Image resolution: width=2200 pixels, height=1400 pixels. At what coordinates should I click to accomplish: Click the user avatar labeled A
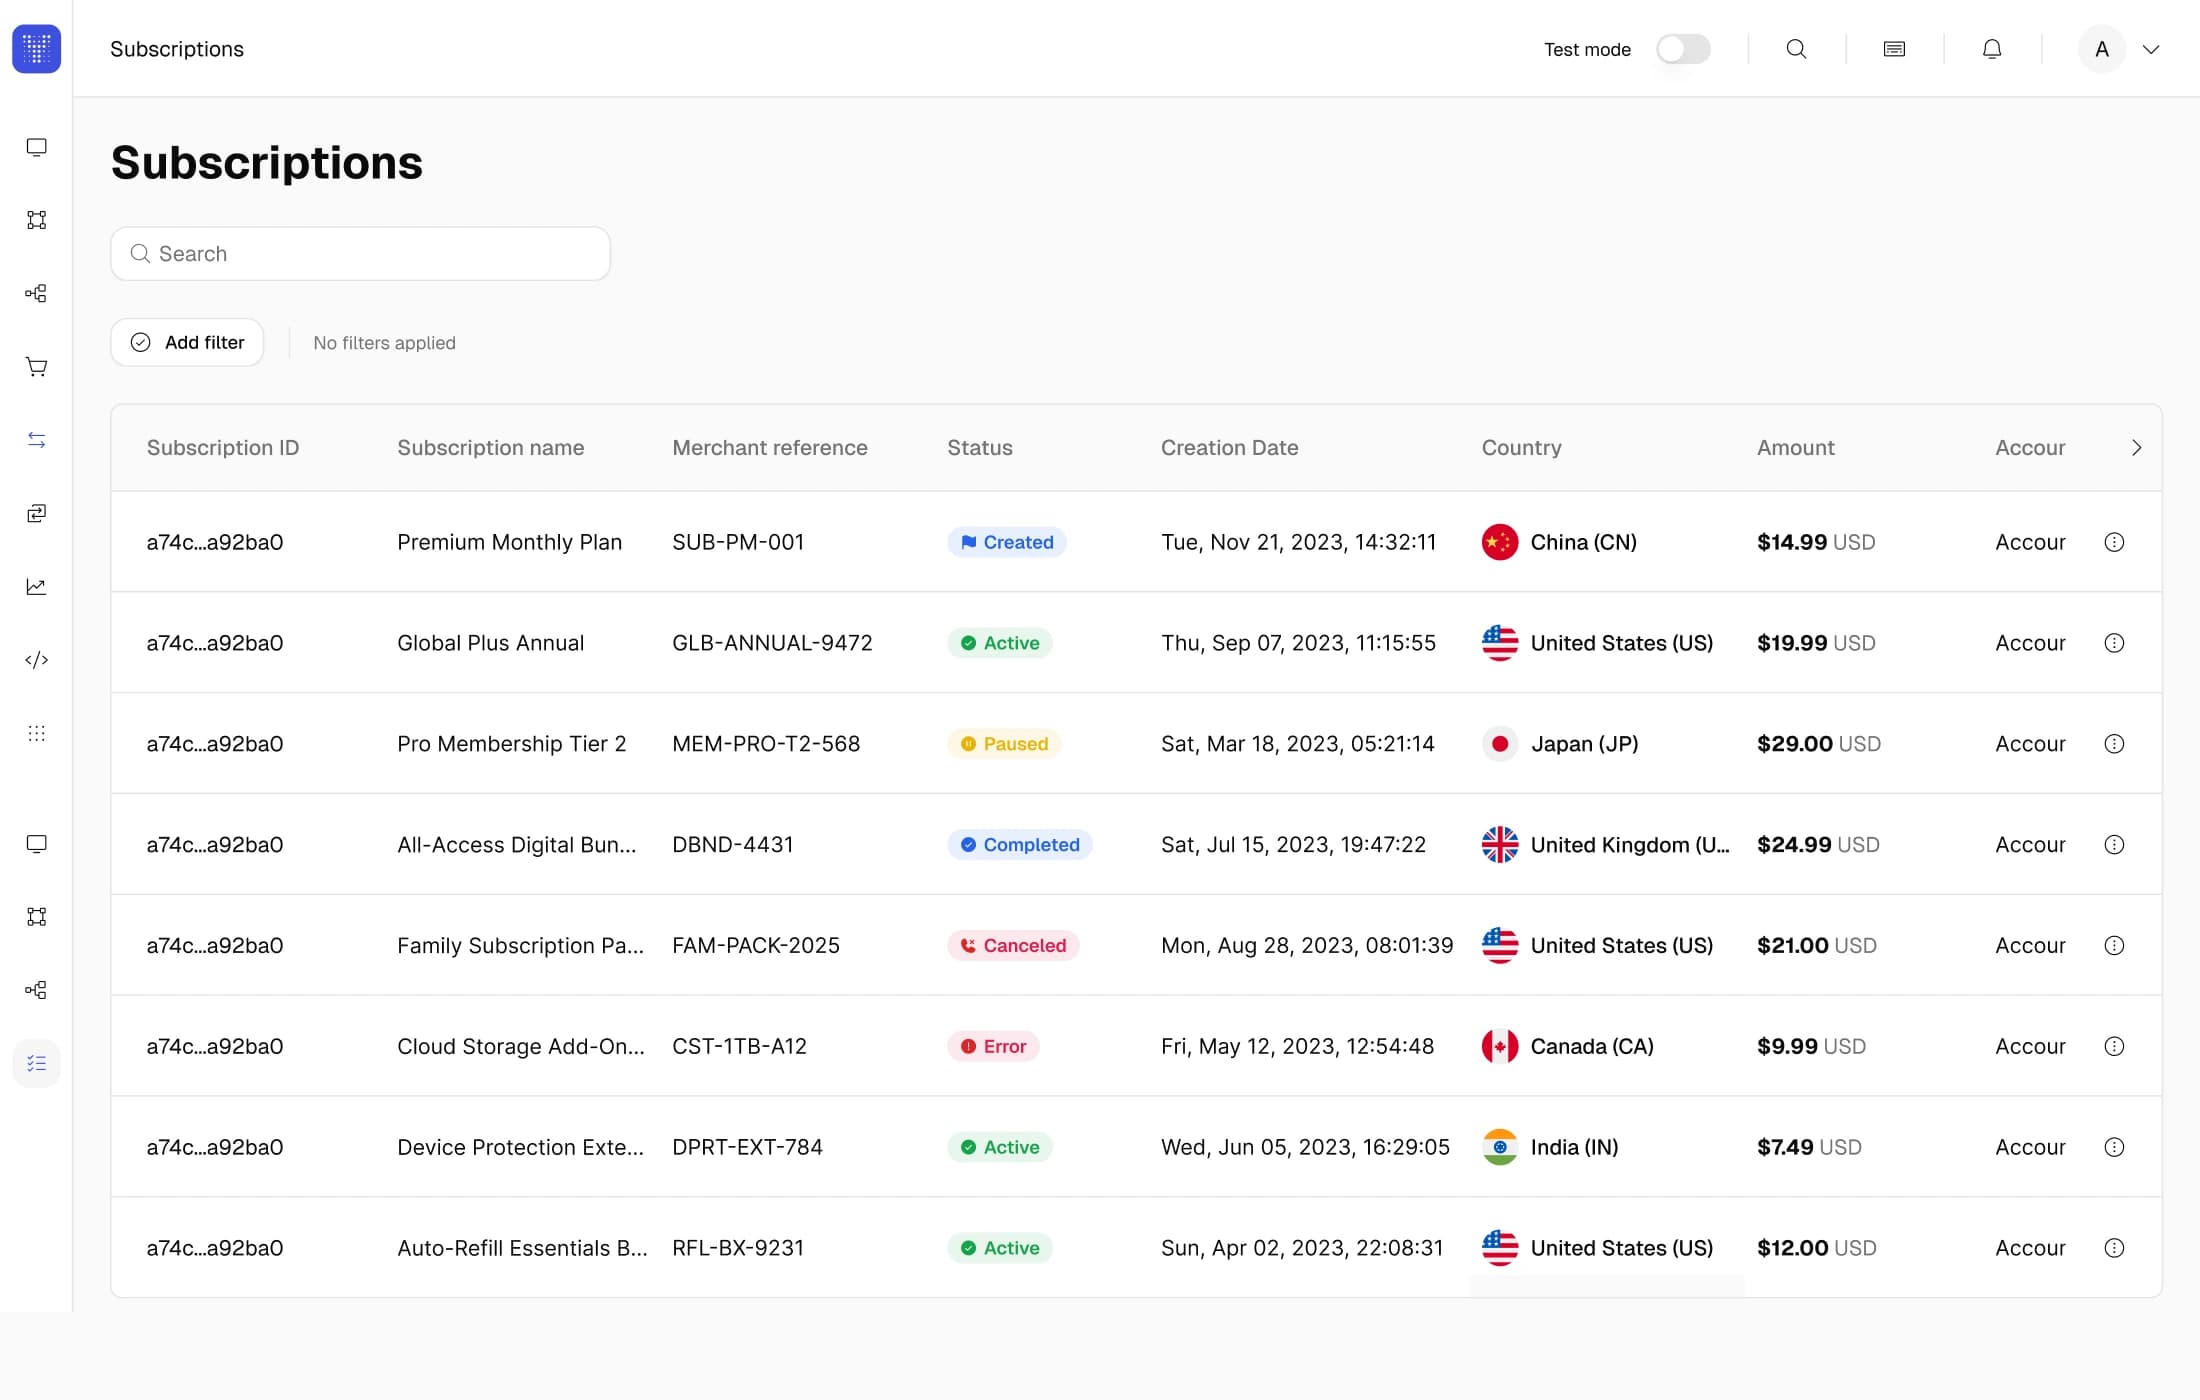[x=2101, y=49]
